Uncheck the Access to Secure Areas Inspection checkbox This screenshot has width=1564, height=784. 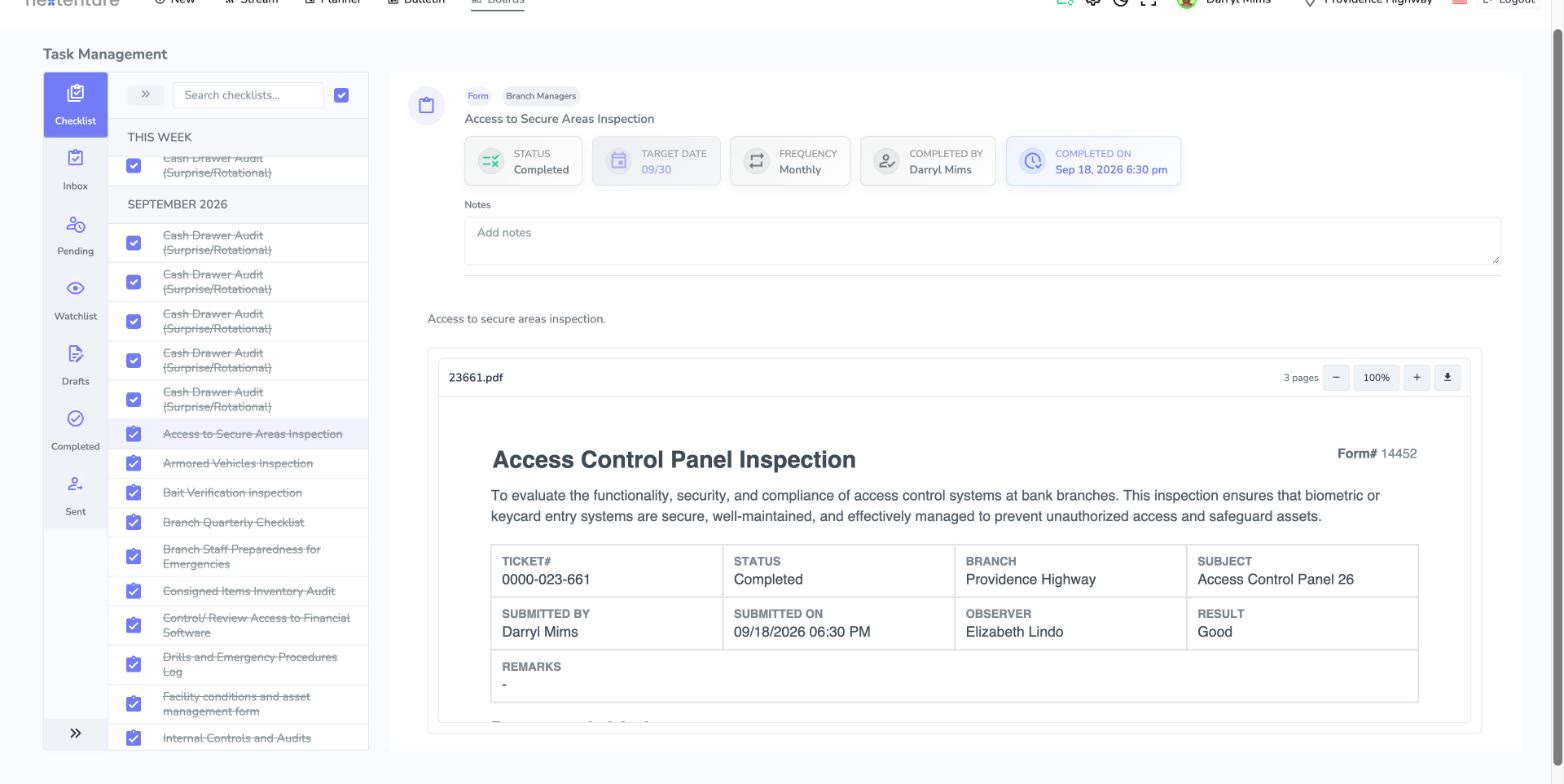134,434
